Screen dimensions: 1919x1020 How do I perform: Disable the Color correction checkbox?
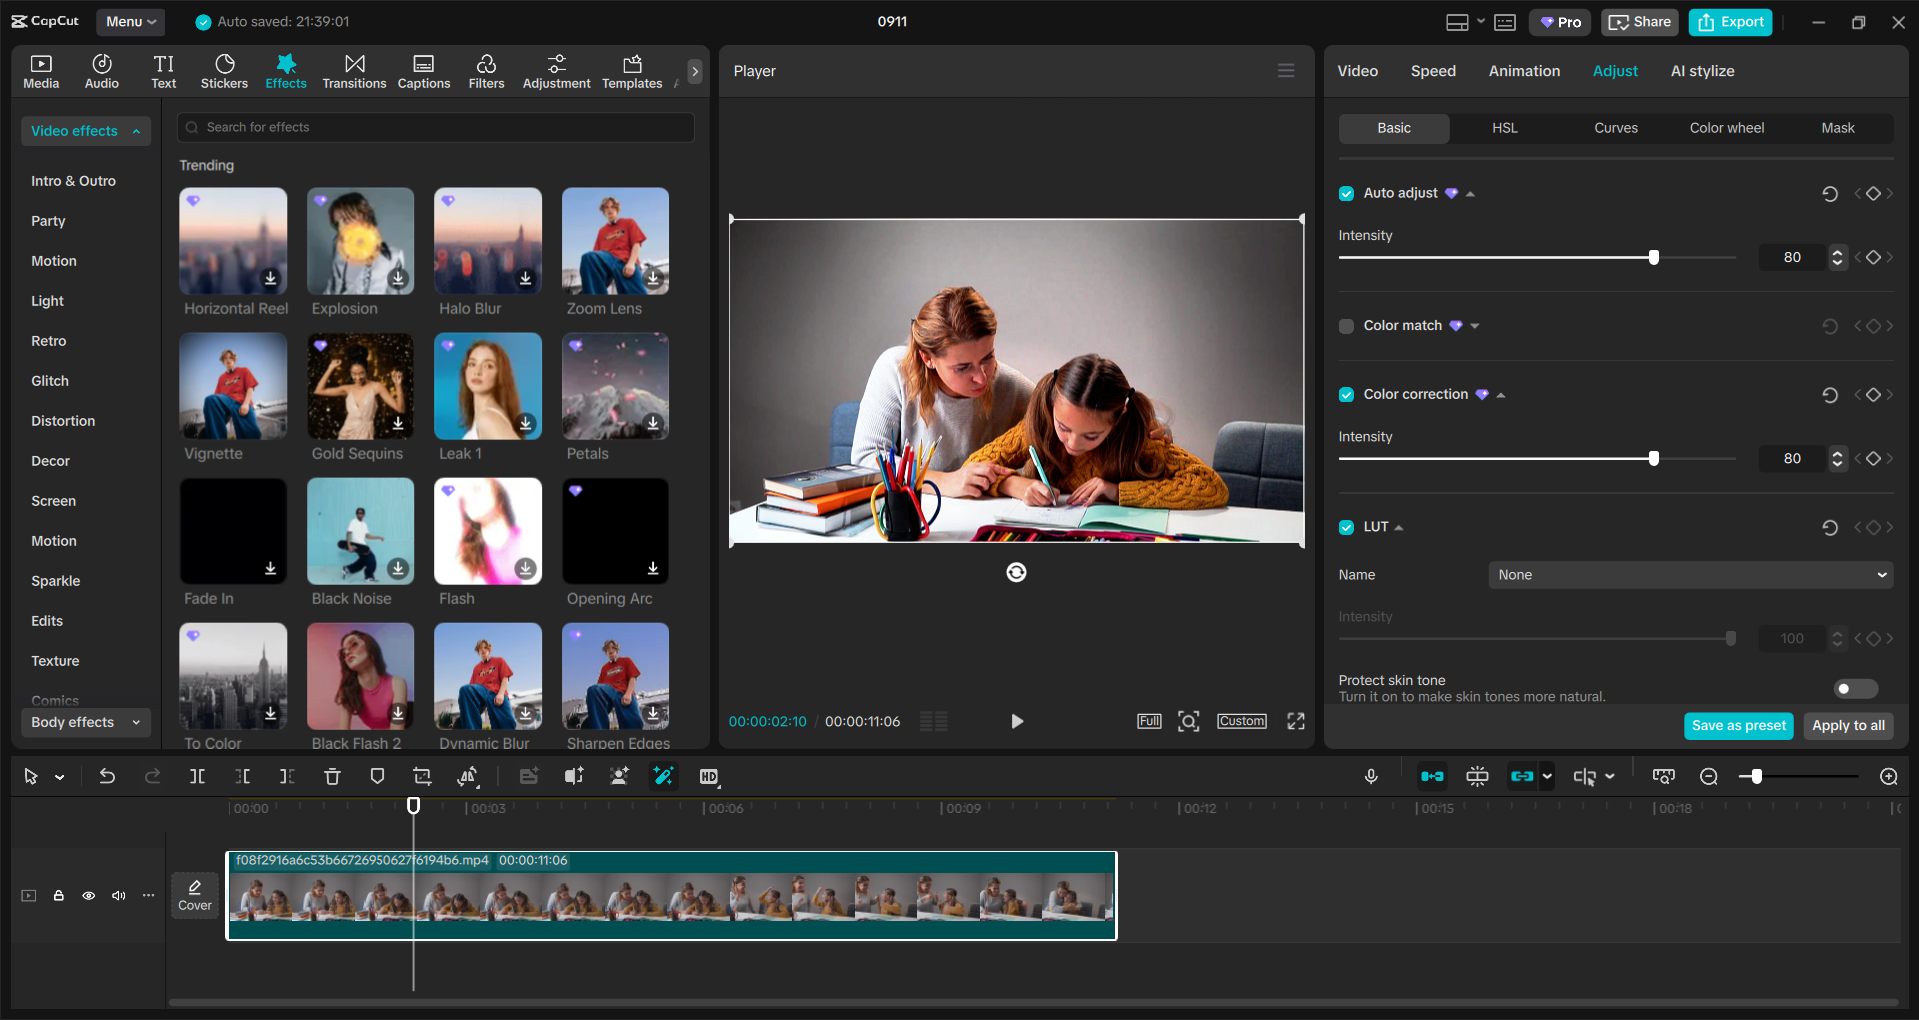pyautogui.click(x=1346, y=394)
